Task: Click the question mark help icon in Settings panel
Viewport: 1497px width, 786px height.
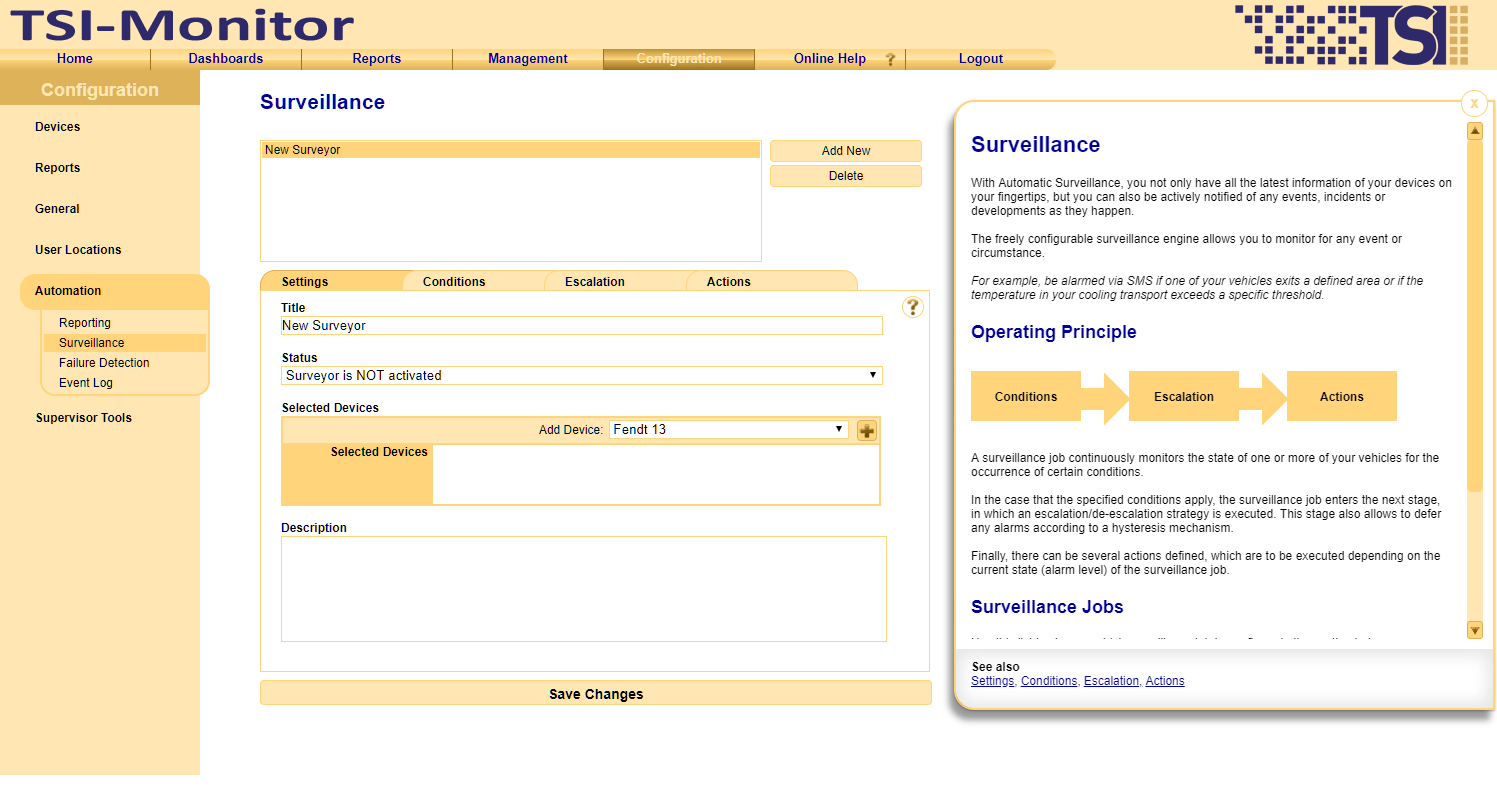Action: pyautogui.click(x=912, y=307)
